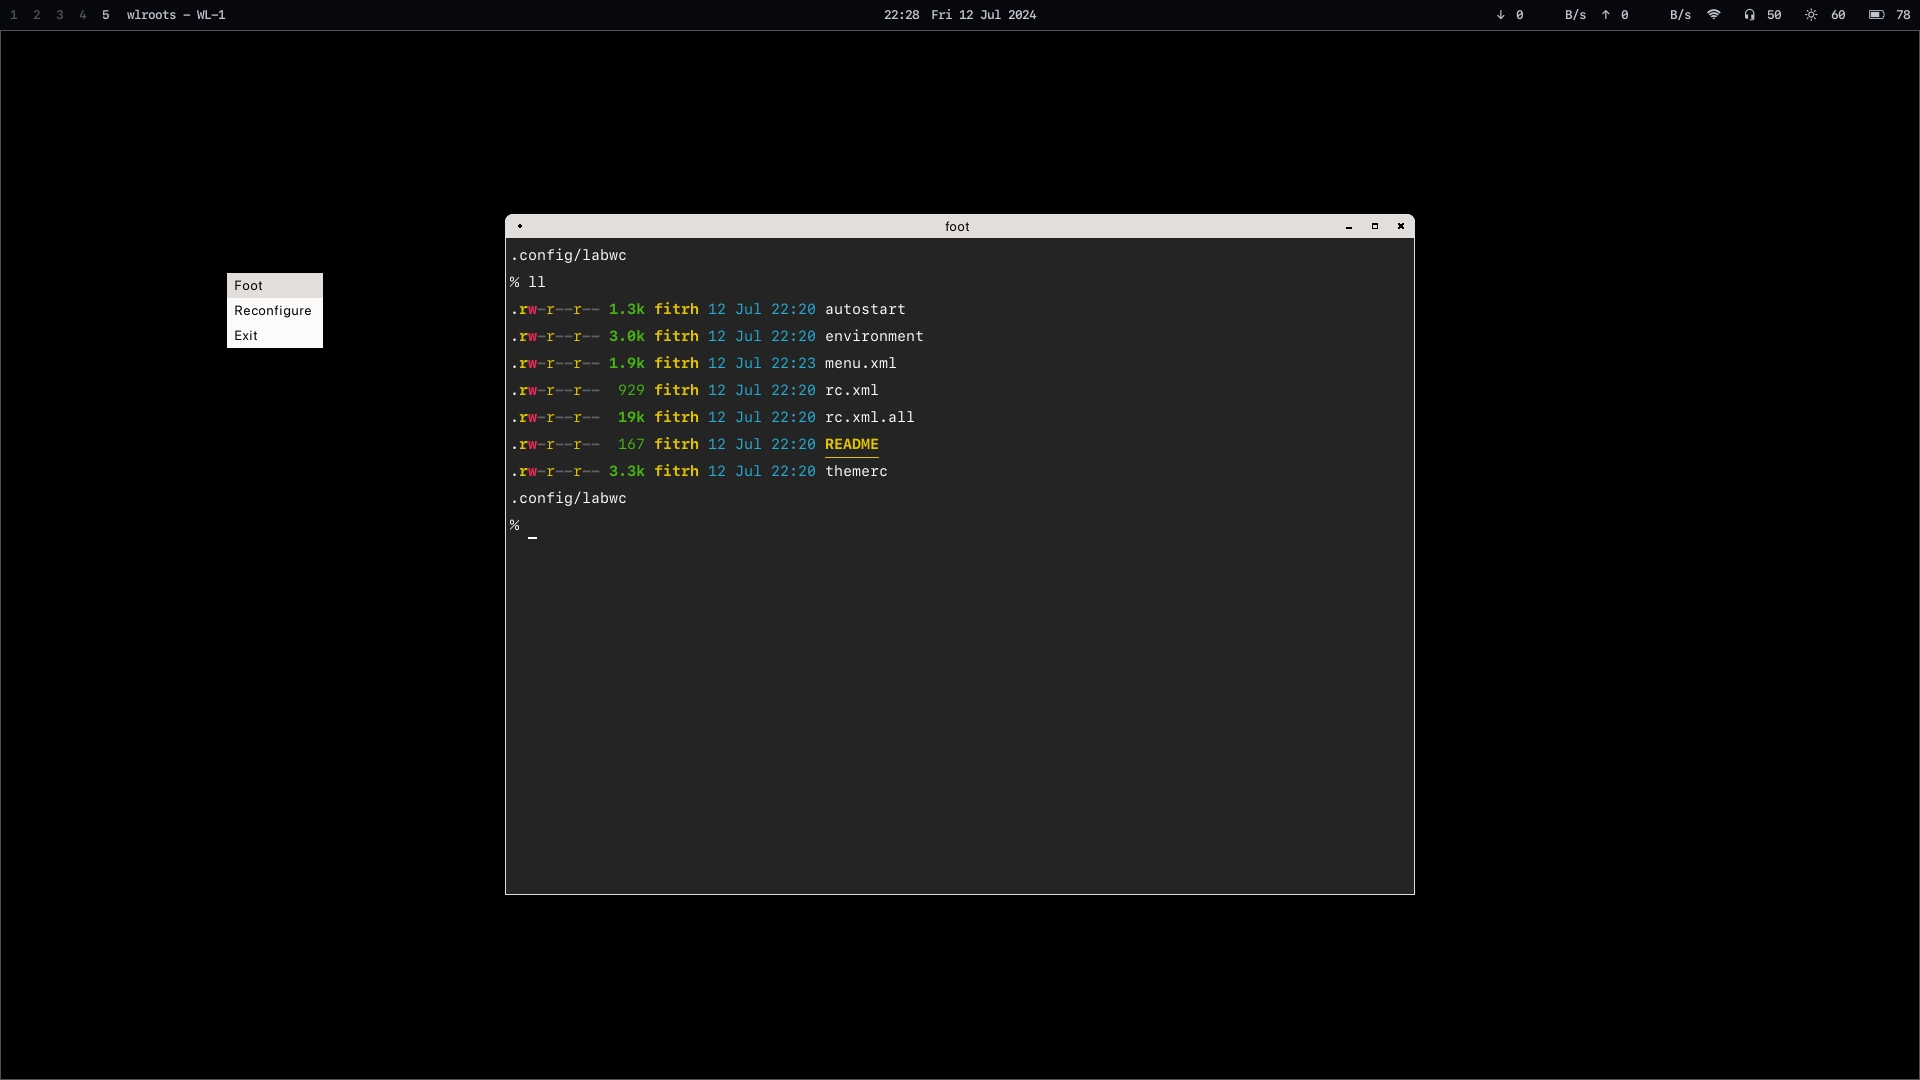The image size is (1920, 1080).
Task: Click the clock showing 22:28
Action: 901,15
